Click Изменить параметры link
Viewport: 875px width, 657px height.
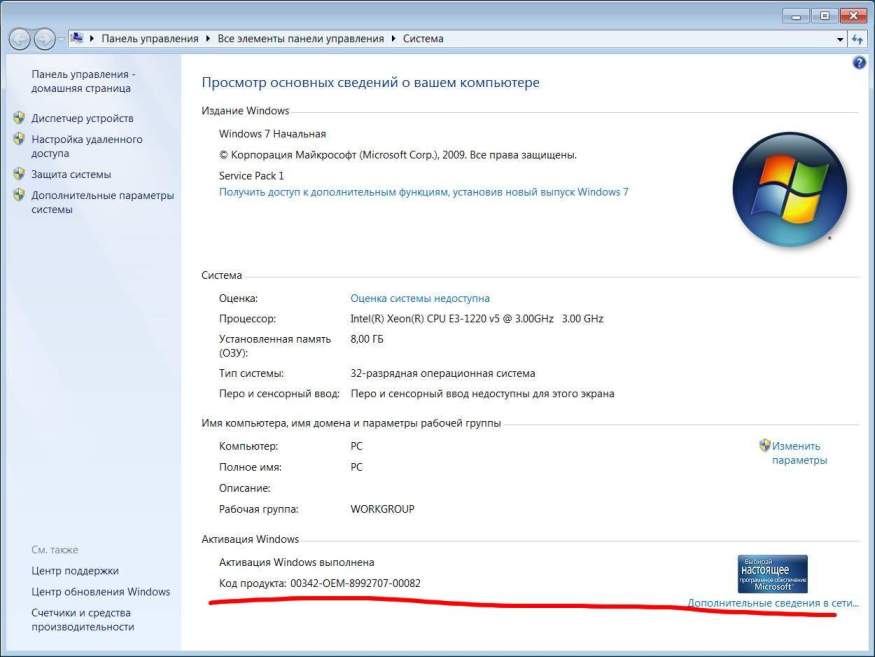pyautogui.click(x=799, y=453)
